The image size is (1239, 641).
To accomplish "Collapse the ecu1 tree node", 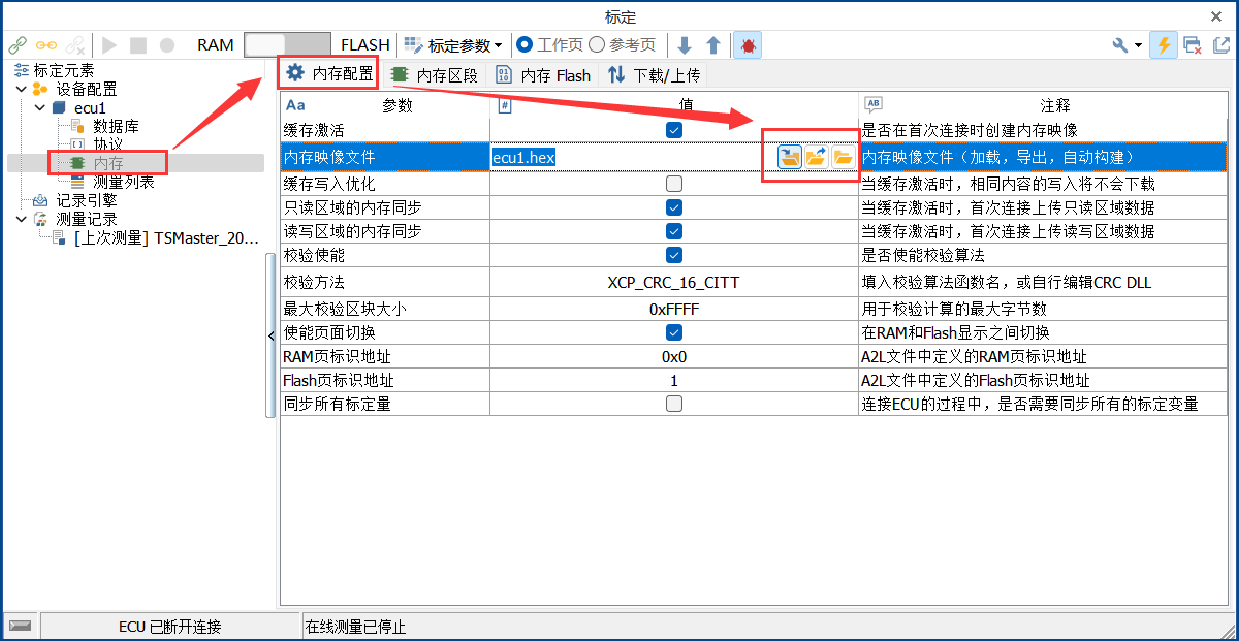I will (x=39, y=107).
